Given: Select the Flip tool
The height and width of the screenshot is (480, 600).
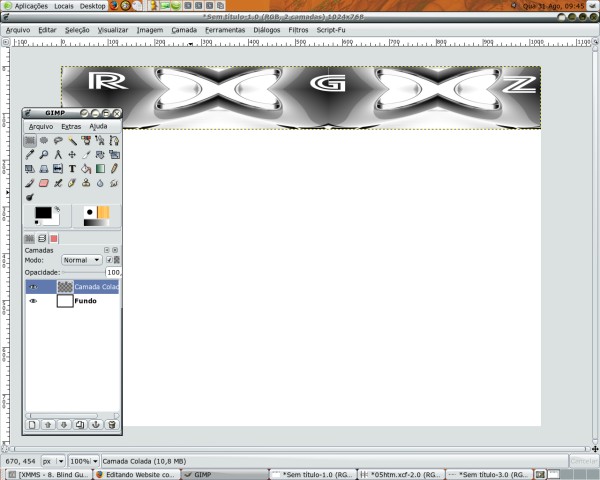Looking at the screenshot, I should [58, 169].
